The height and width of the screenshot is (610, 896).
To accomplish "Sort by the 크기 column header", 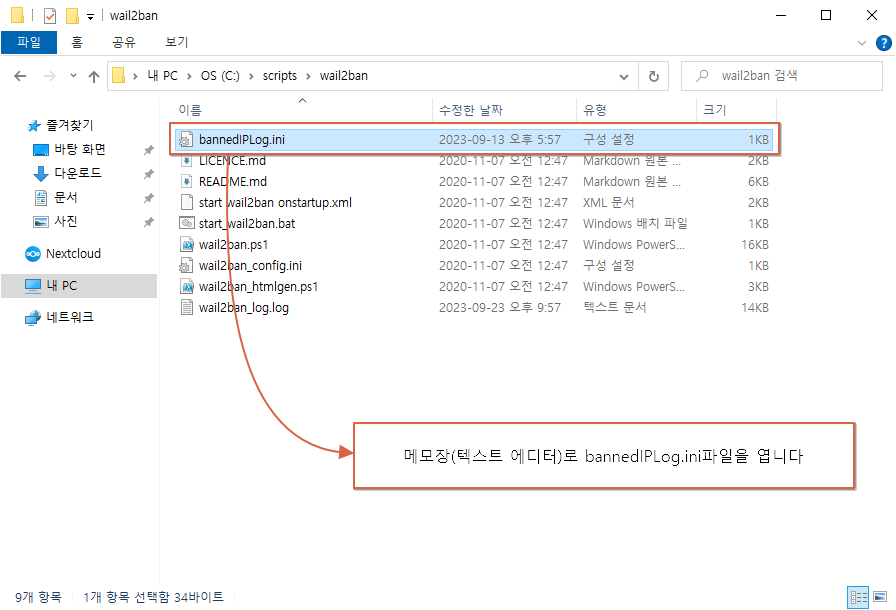I will tap(714, 110).
